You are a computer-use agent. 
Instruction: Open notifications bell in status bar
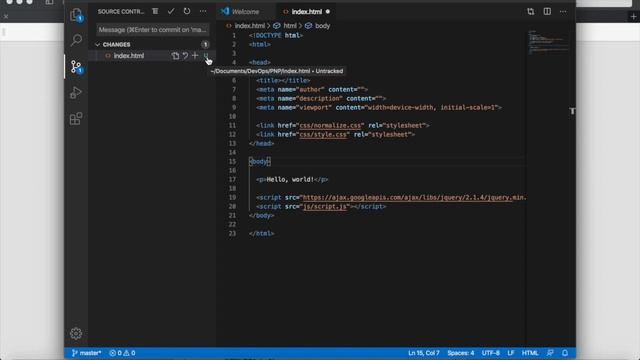tap(565, 353)
